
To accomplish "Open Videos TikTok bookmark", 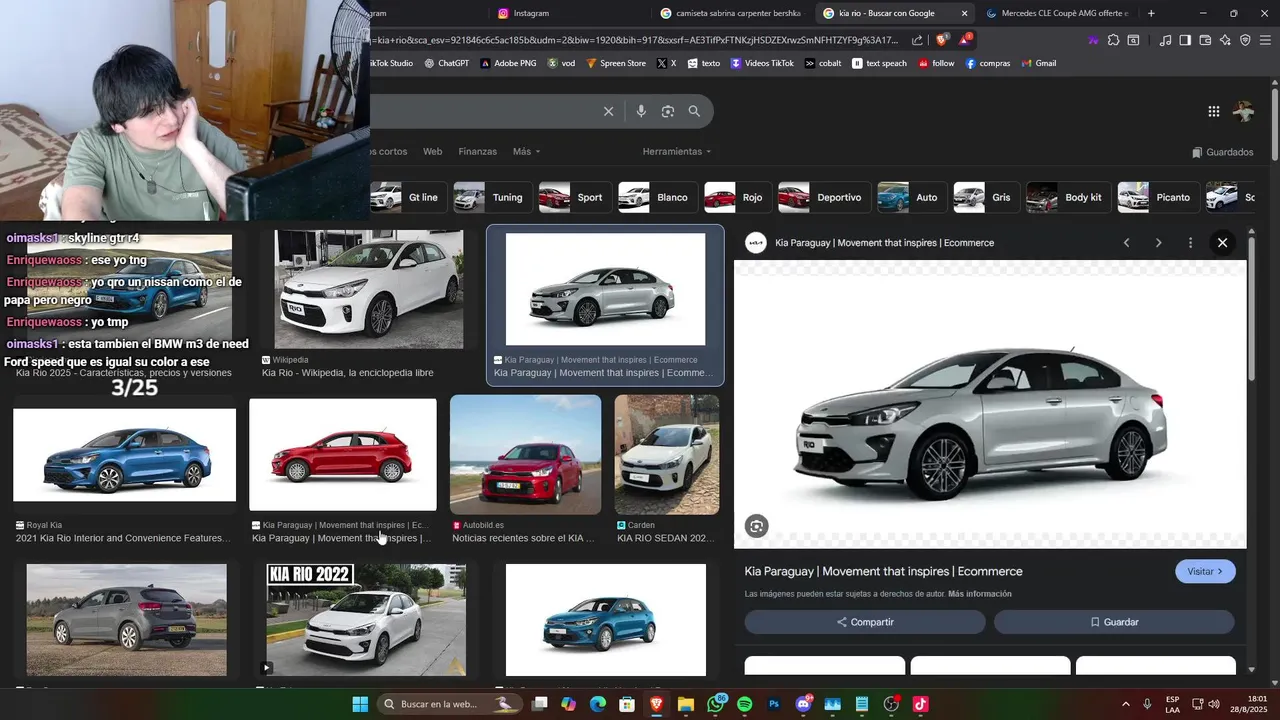I will pyautogui.click(x=762, y=63).
